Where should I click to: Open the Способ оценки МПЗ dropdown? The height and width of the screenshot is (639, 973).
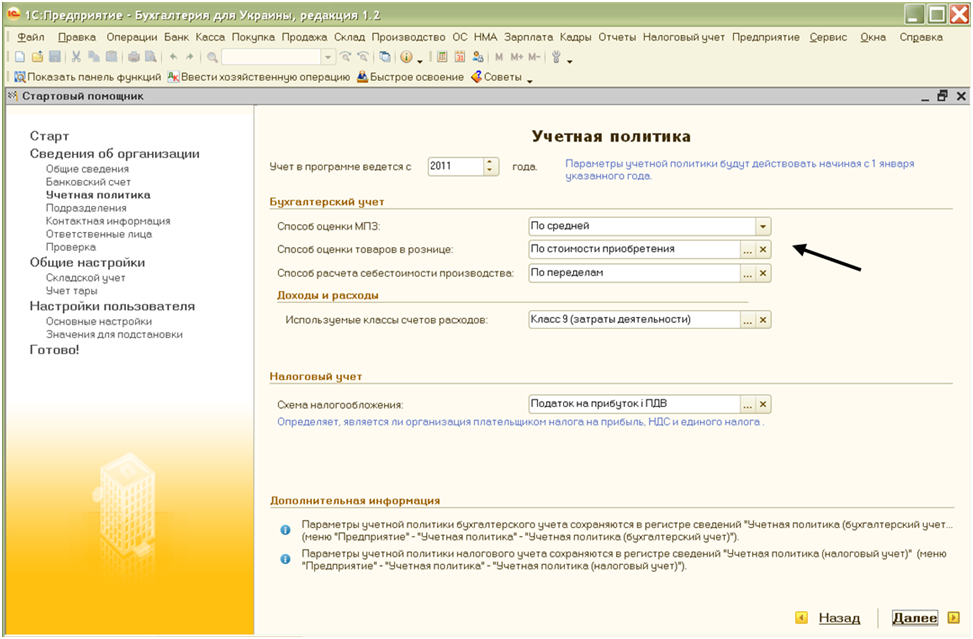click(763, 226)
